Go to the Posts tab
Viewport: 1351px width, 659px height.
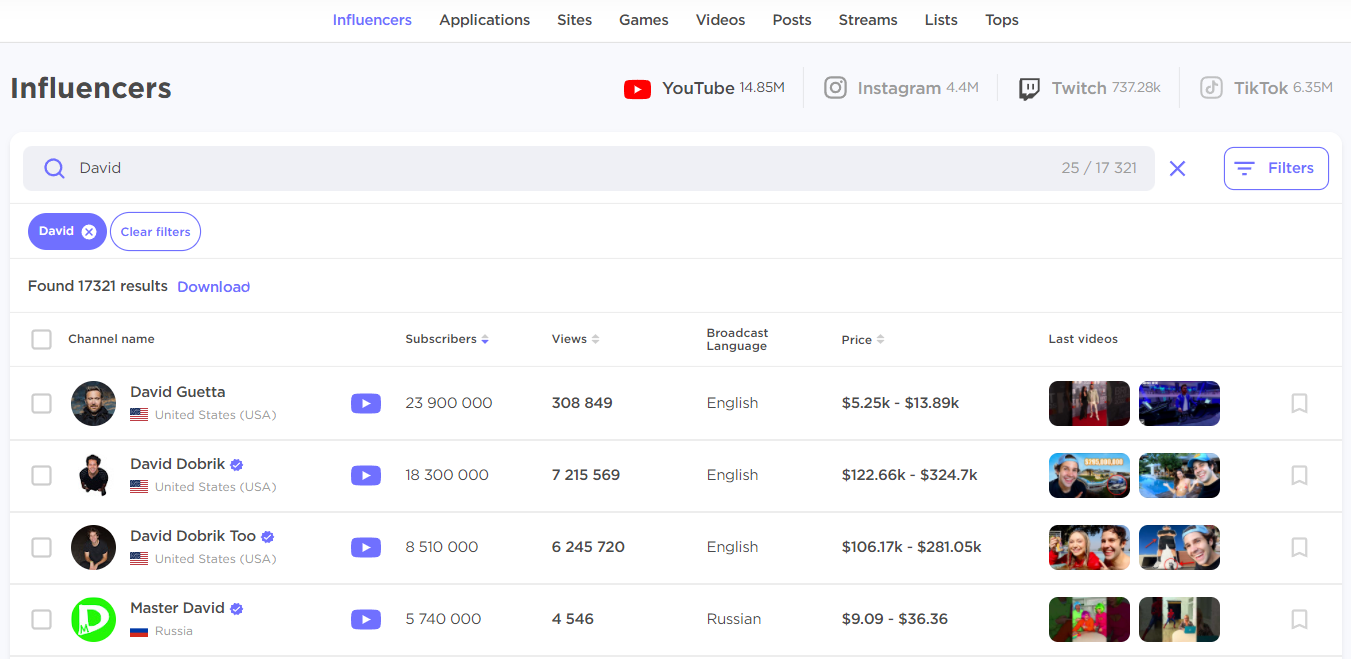click(x=792, y=20)
